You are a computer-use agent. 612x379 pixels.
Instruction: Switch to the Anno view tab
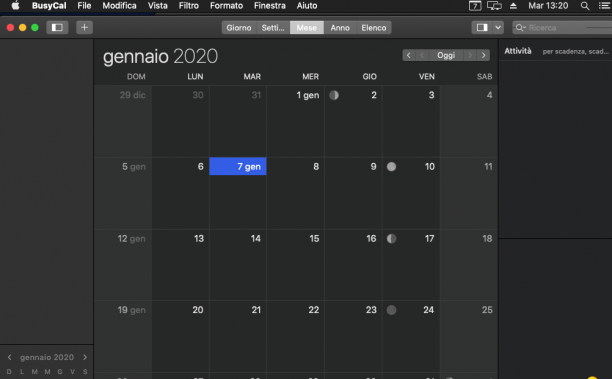coord(340,28)
